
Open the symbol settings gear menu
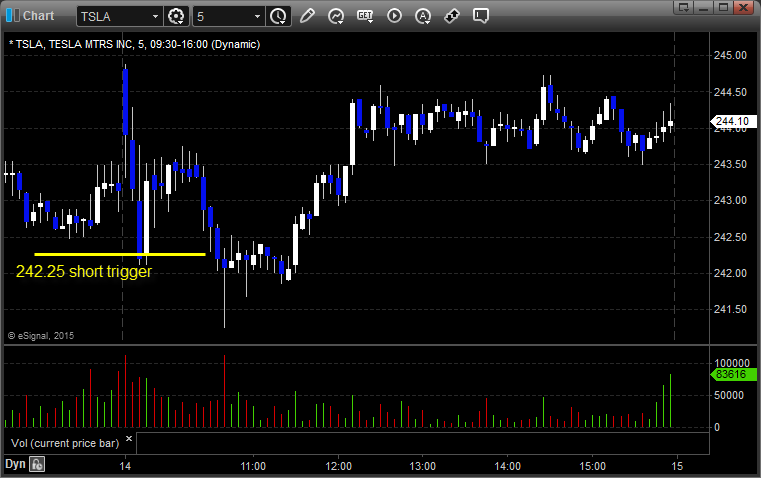pyautogui.click(x=176, y=16)
